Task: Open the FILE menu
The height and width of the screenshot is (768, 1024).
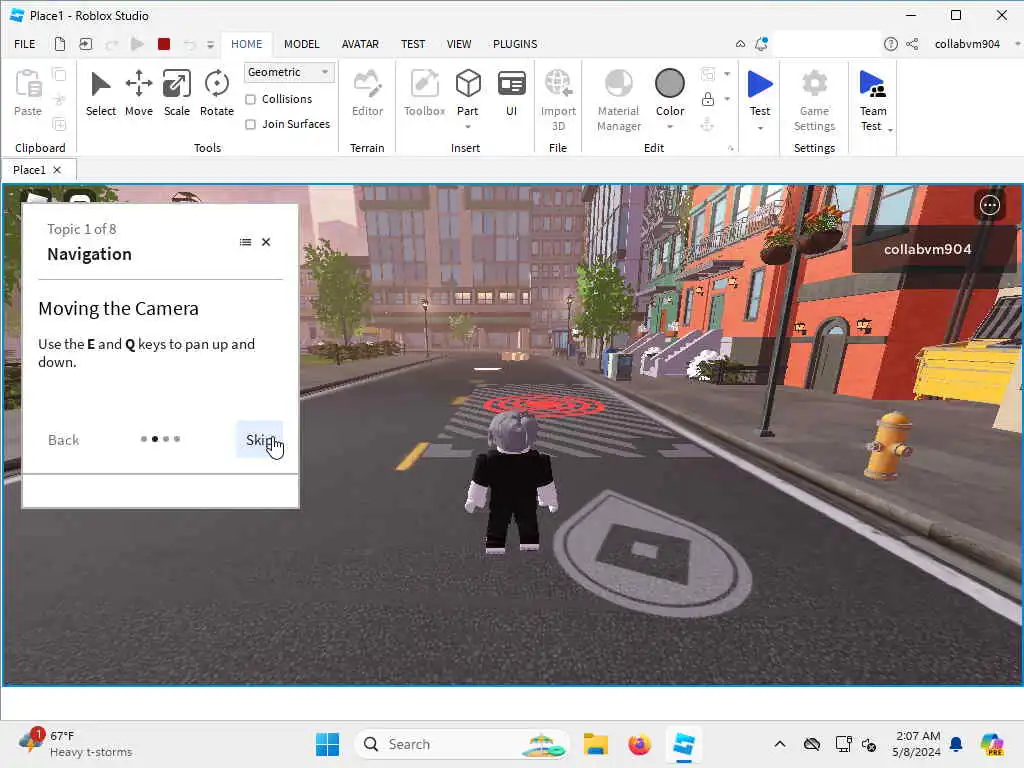Action: 25,44
